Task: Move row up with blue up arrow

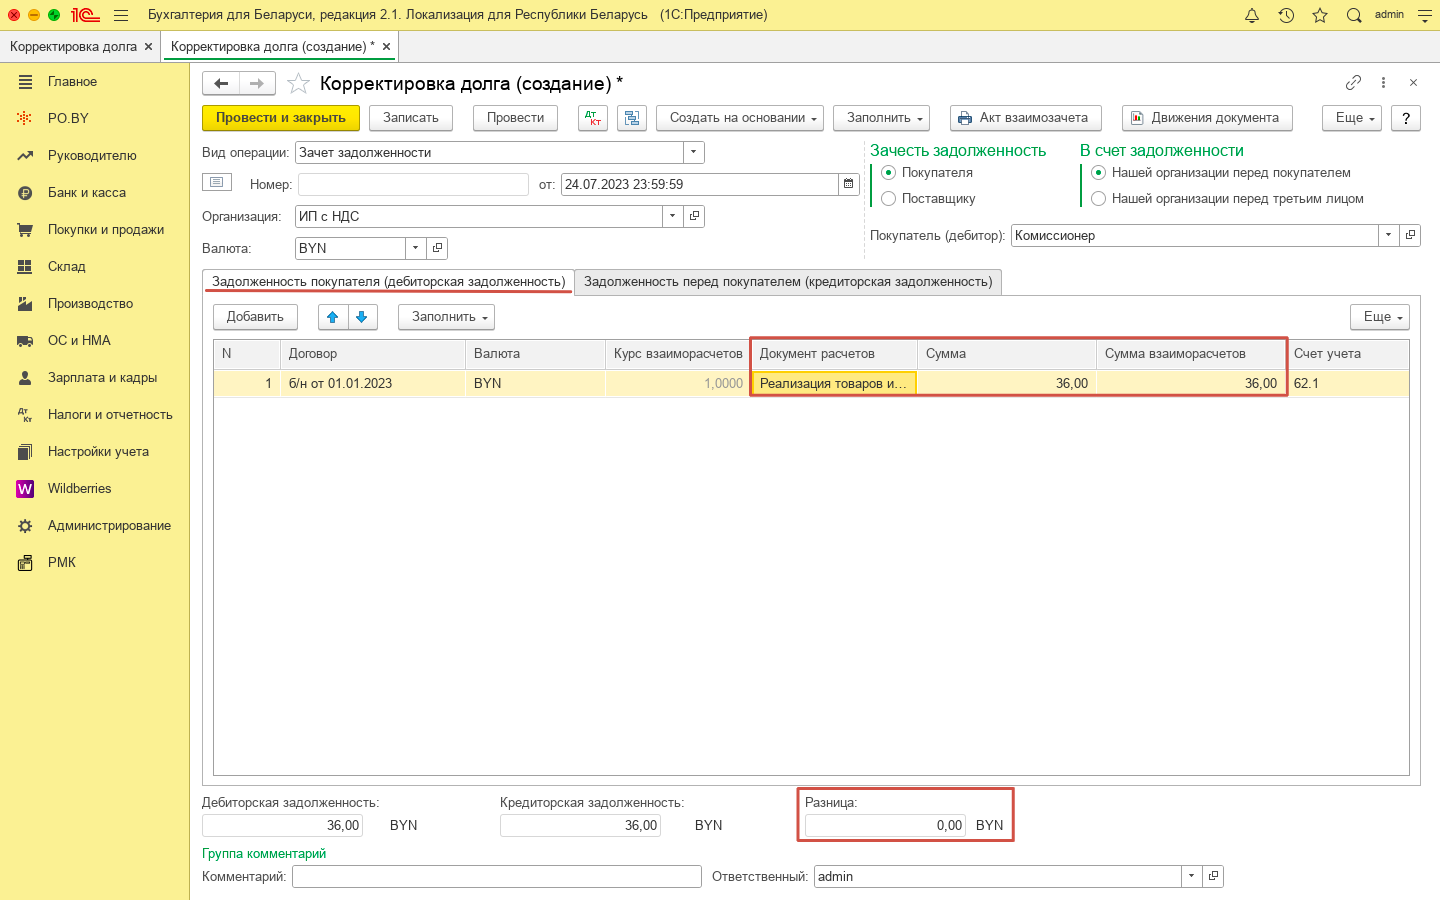Action: point(333,317)
